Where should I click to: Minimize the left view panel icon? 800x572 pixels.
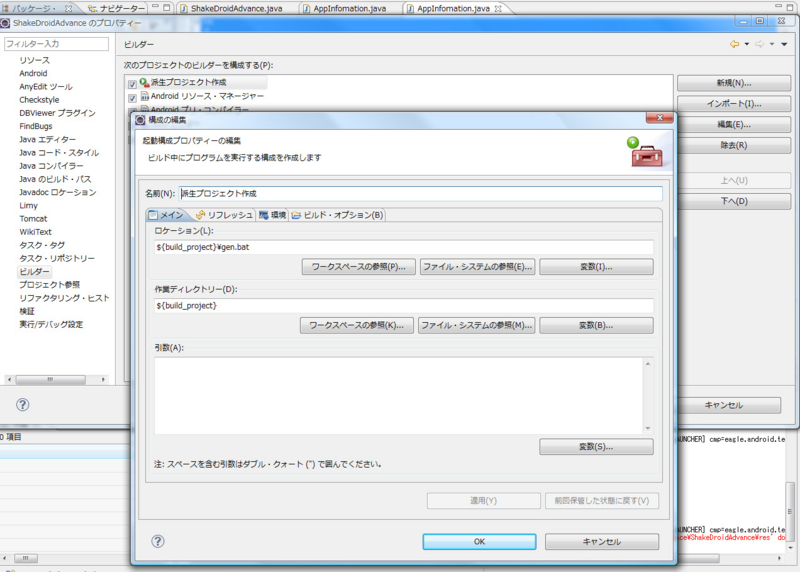(x=156, y=7)
